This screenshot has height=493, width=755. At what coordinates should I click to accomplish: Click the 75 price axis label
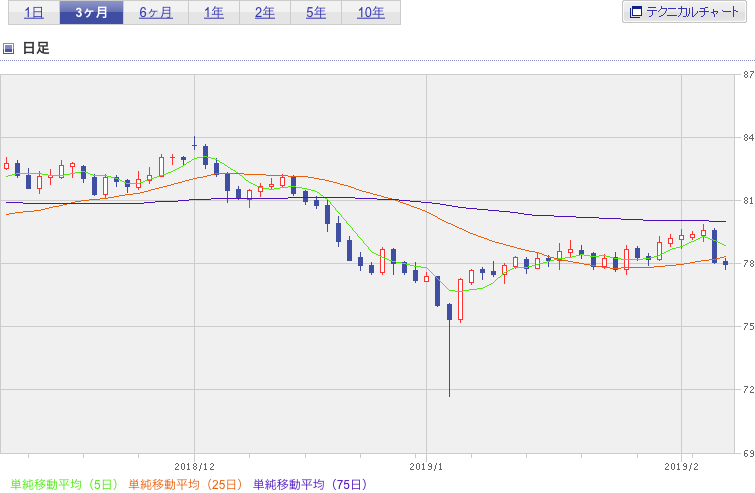coord(748,327)
